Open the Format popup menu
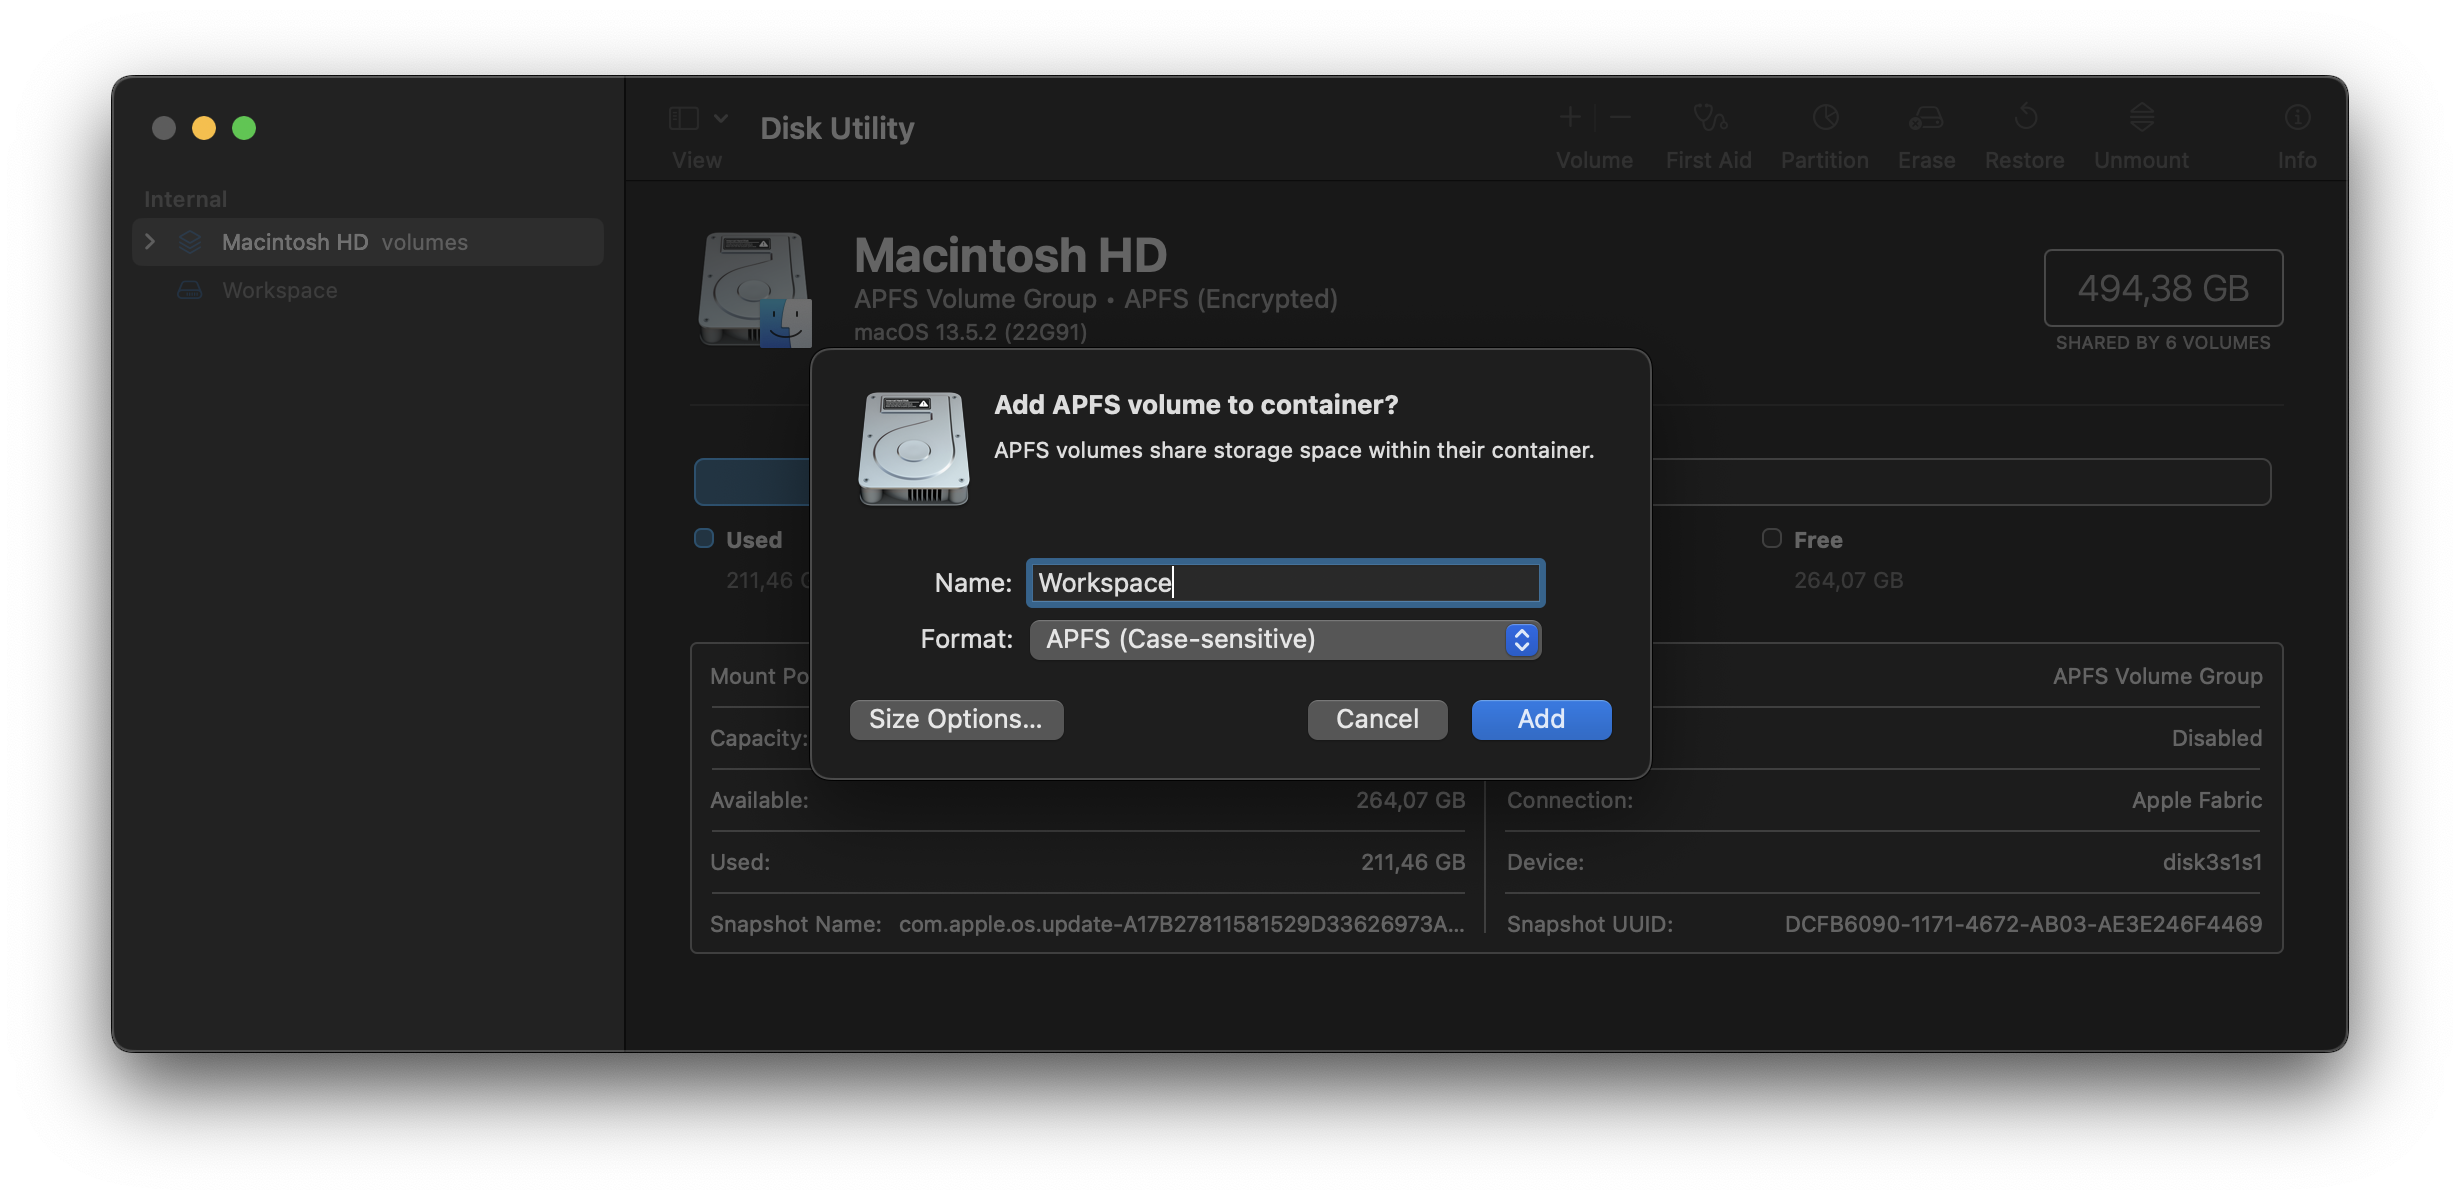Screen dimensions: 2460x1200 coord(1285,640)
